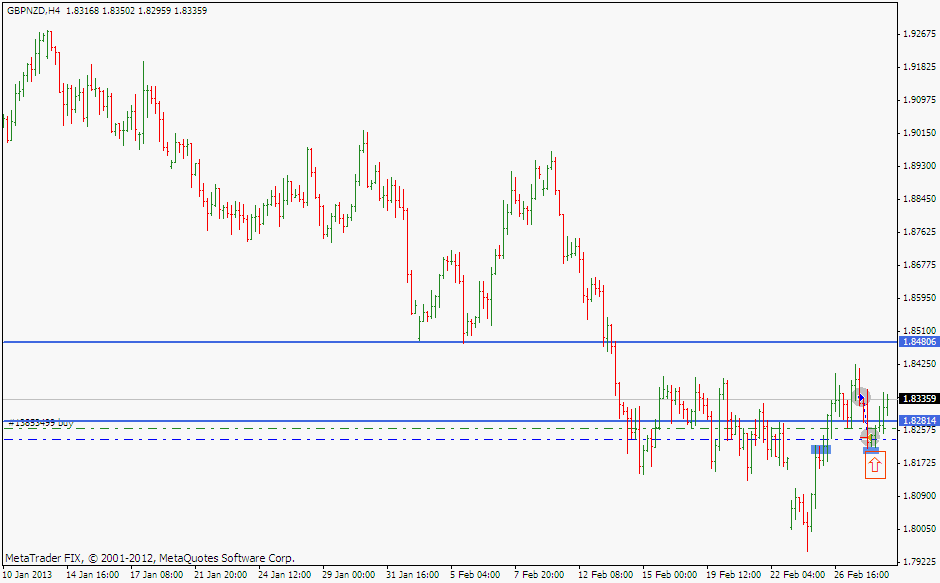Click the orange exit arrow marker in gray circle

coord(871,438)
